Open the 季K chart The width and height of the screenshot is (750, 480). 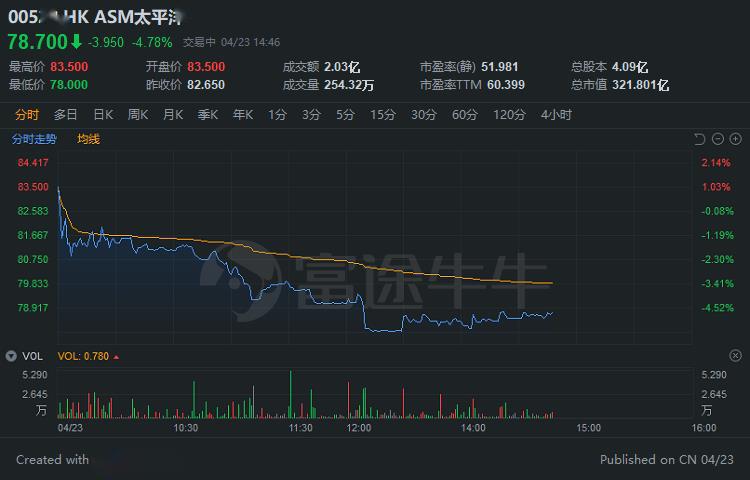coord(208,115)
